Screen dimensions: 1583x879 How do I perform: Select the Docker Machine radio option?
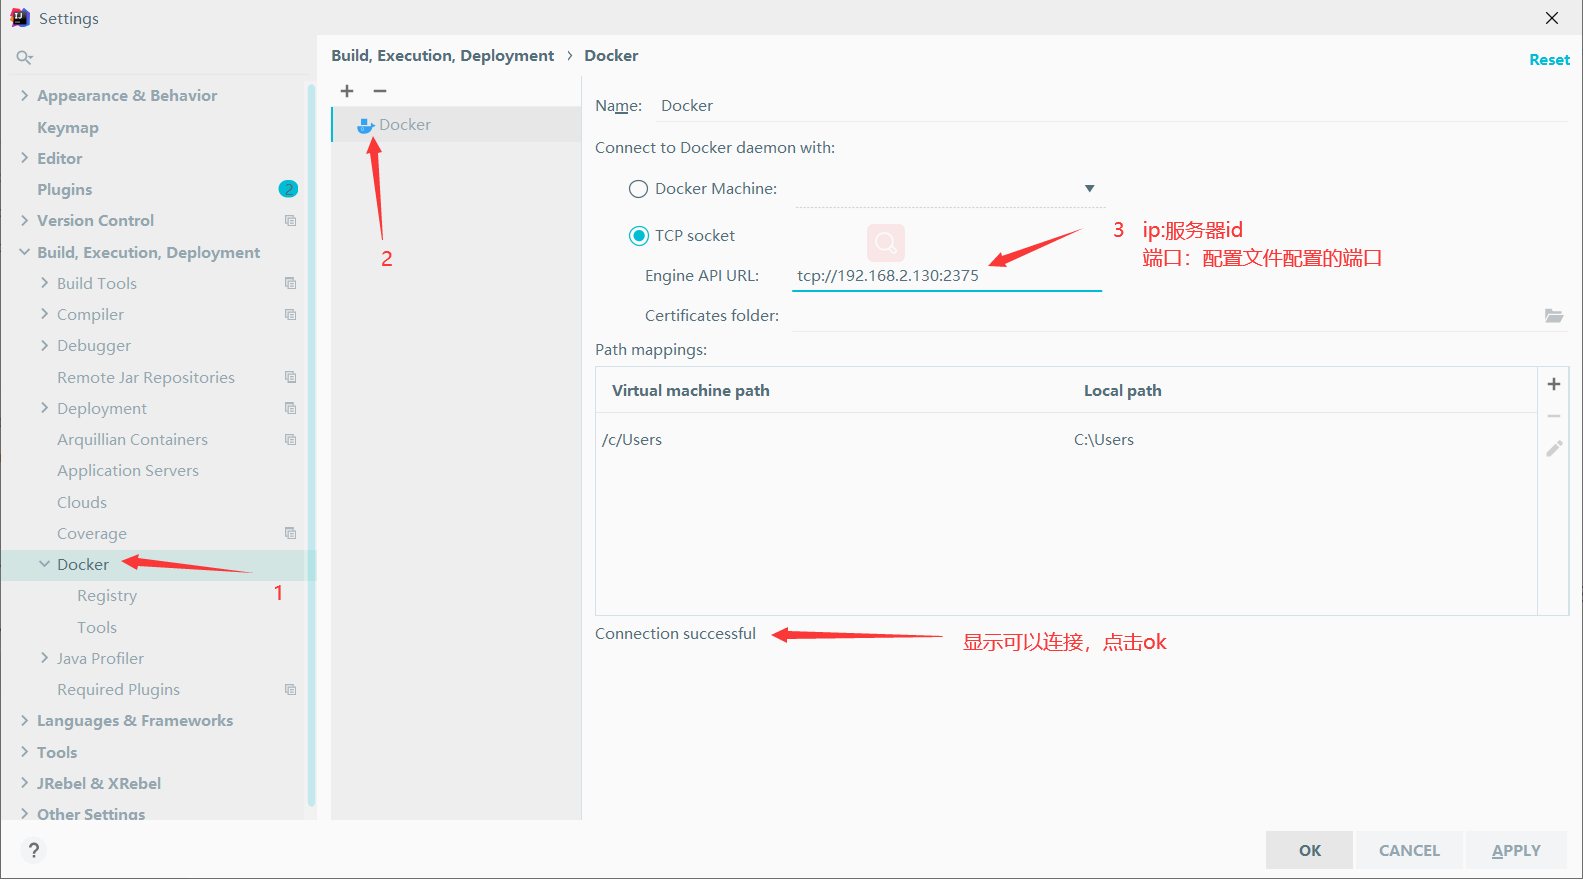pyautogui.click(x=638, y=189)
